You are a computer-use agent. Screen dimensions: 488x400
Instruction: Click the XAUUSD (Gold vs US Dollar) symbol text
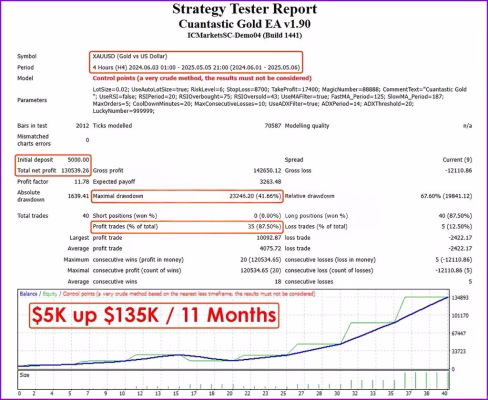point(130,56)
